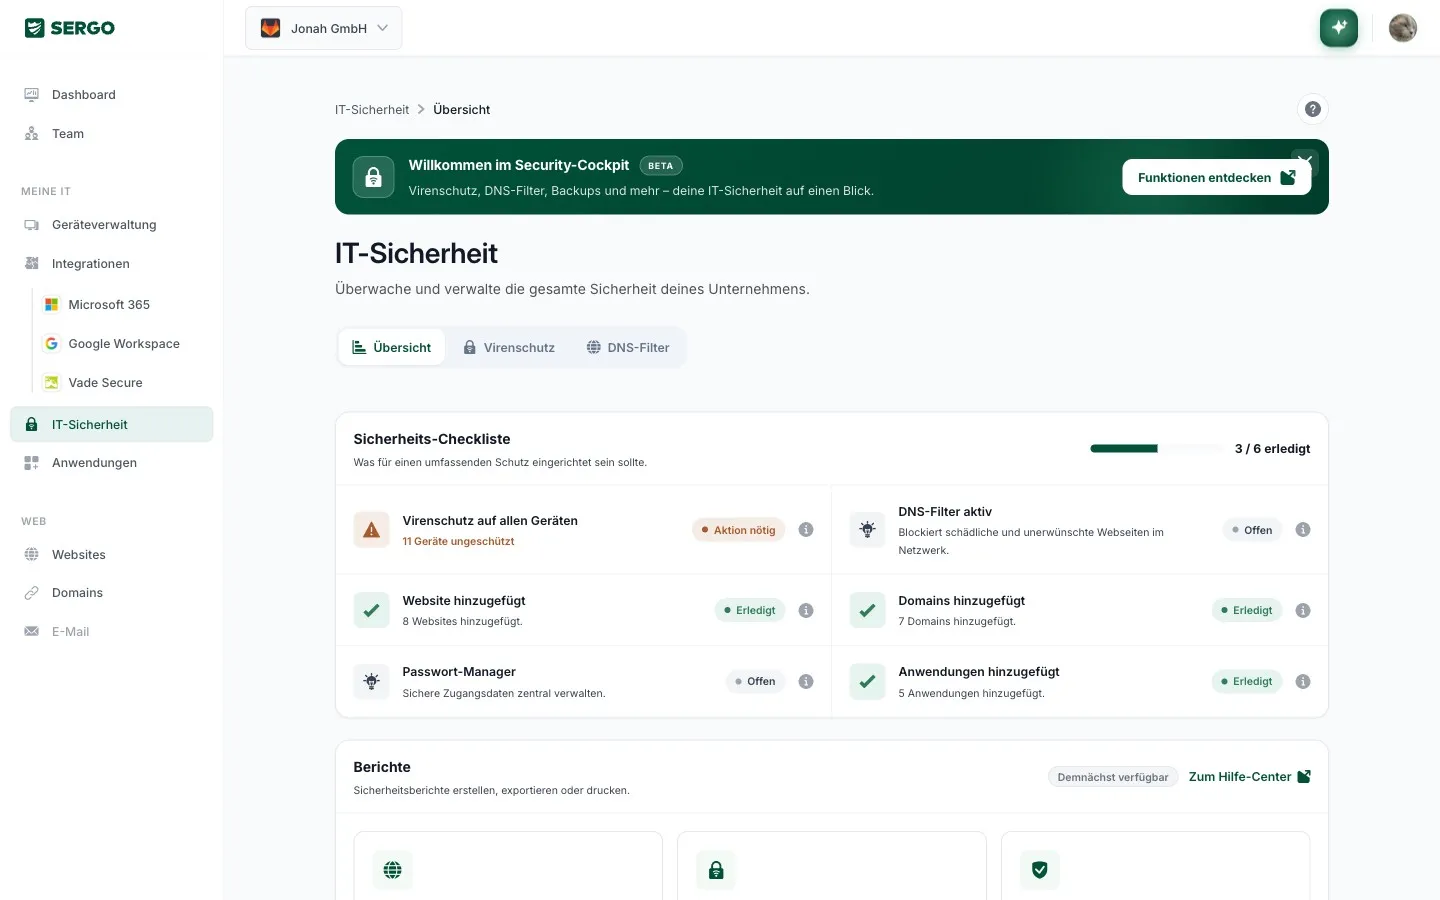Click the Virenschutz auf allen Geräten title
The height and width of the screenshot is (900, 1440).
click(490, 521)
